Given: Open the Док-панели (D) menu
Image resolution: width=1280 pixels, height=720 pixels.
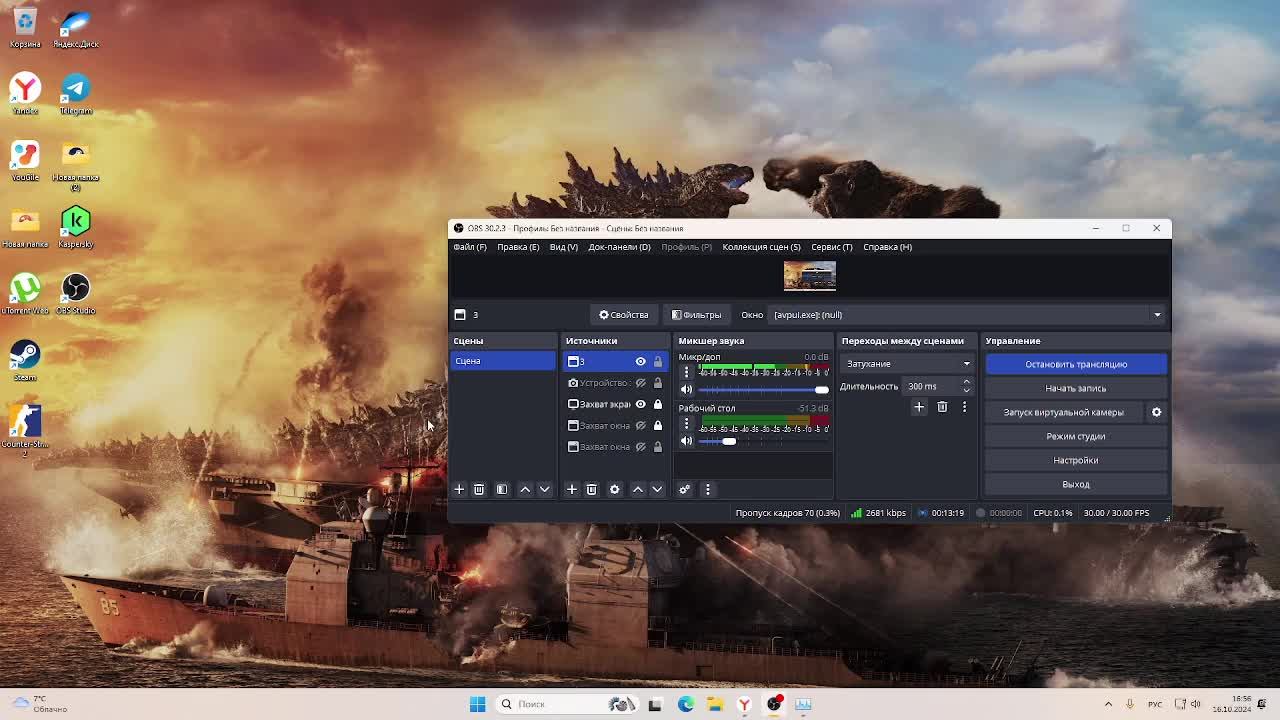Looking at the screenshot, I should click(619, 247).
